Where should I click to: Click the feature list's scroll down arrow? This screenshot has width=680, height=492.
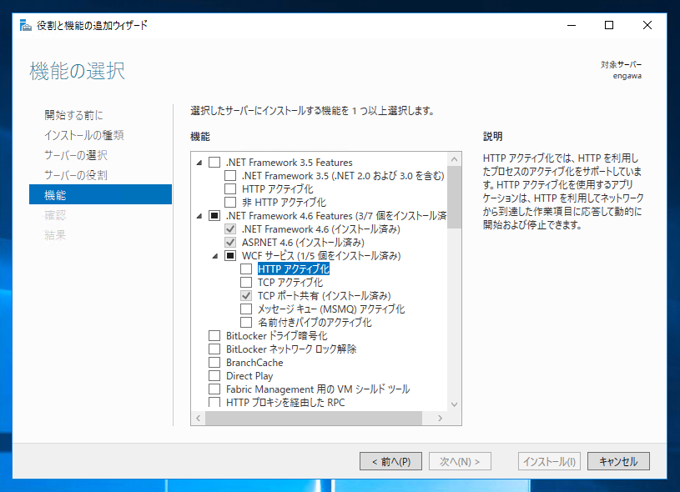[454, 404]
